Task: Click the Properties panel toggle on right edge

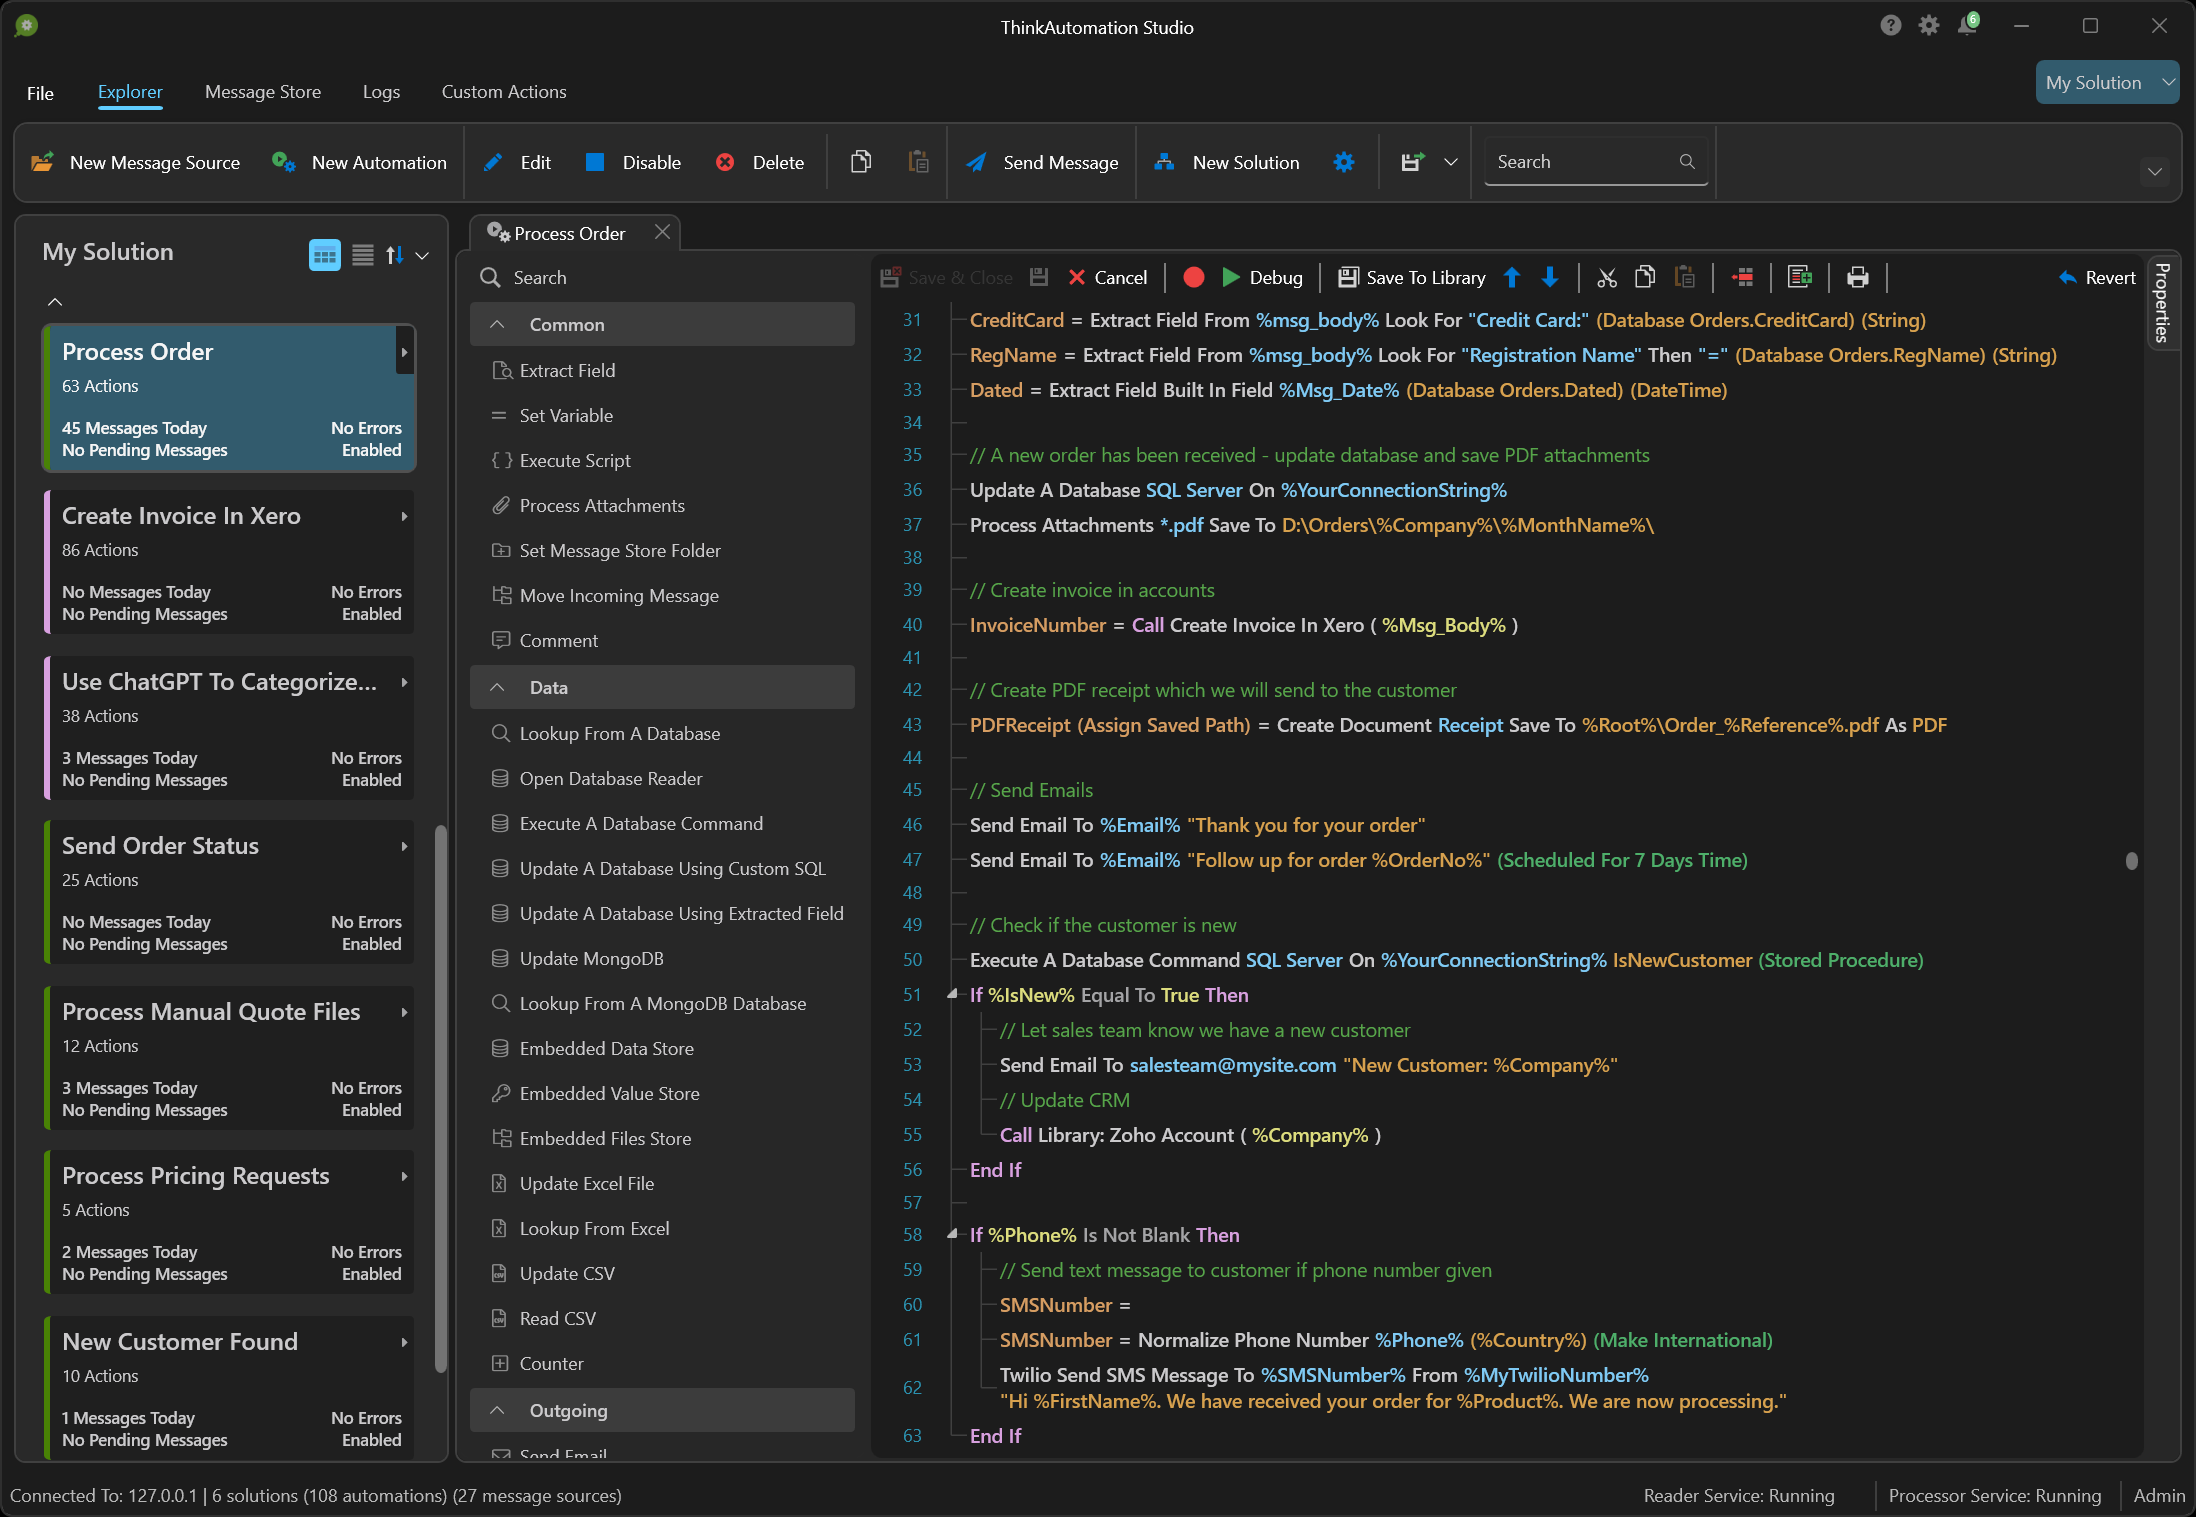Action: pyautogui.click(x=2164, y=320)
